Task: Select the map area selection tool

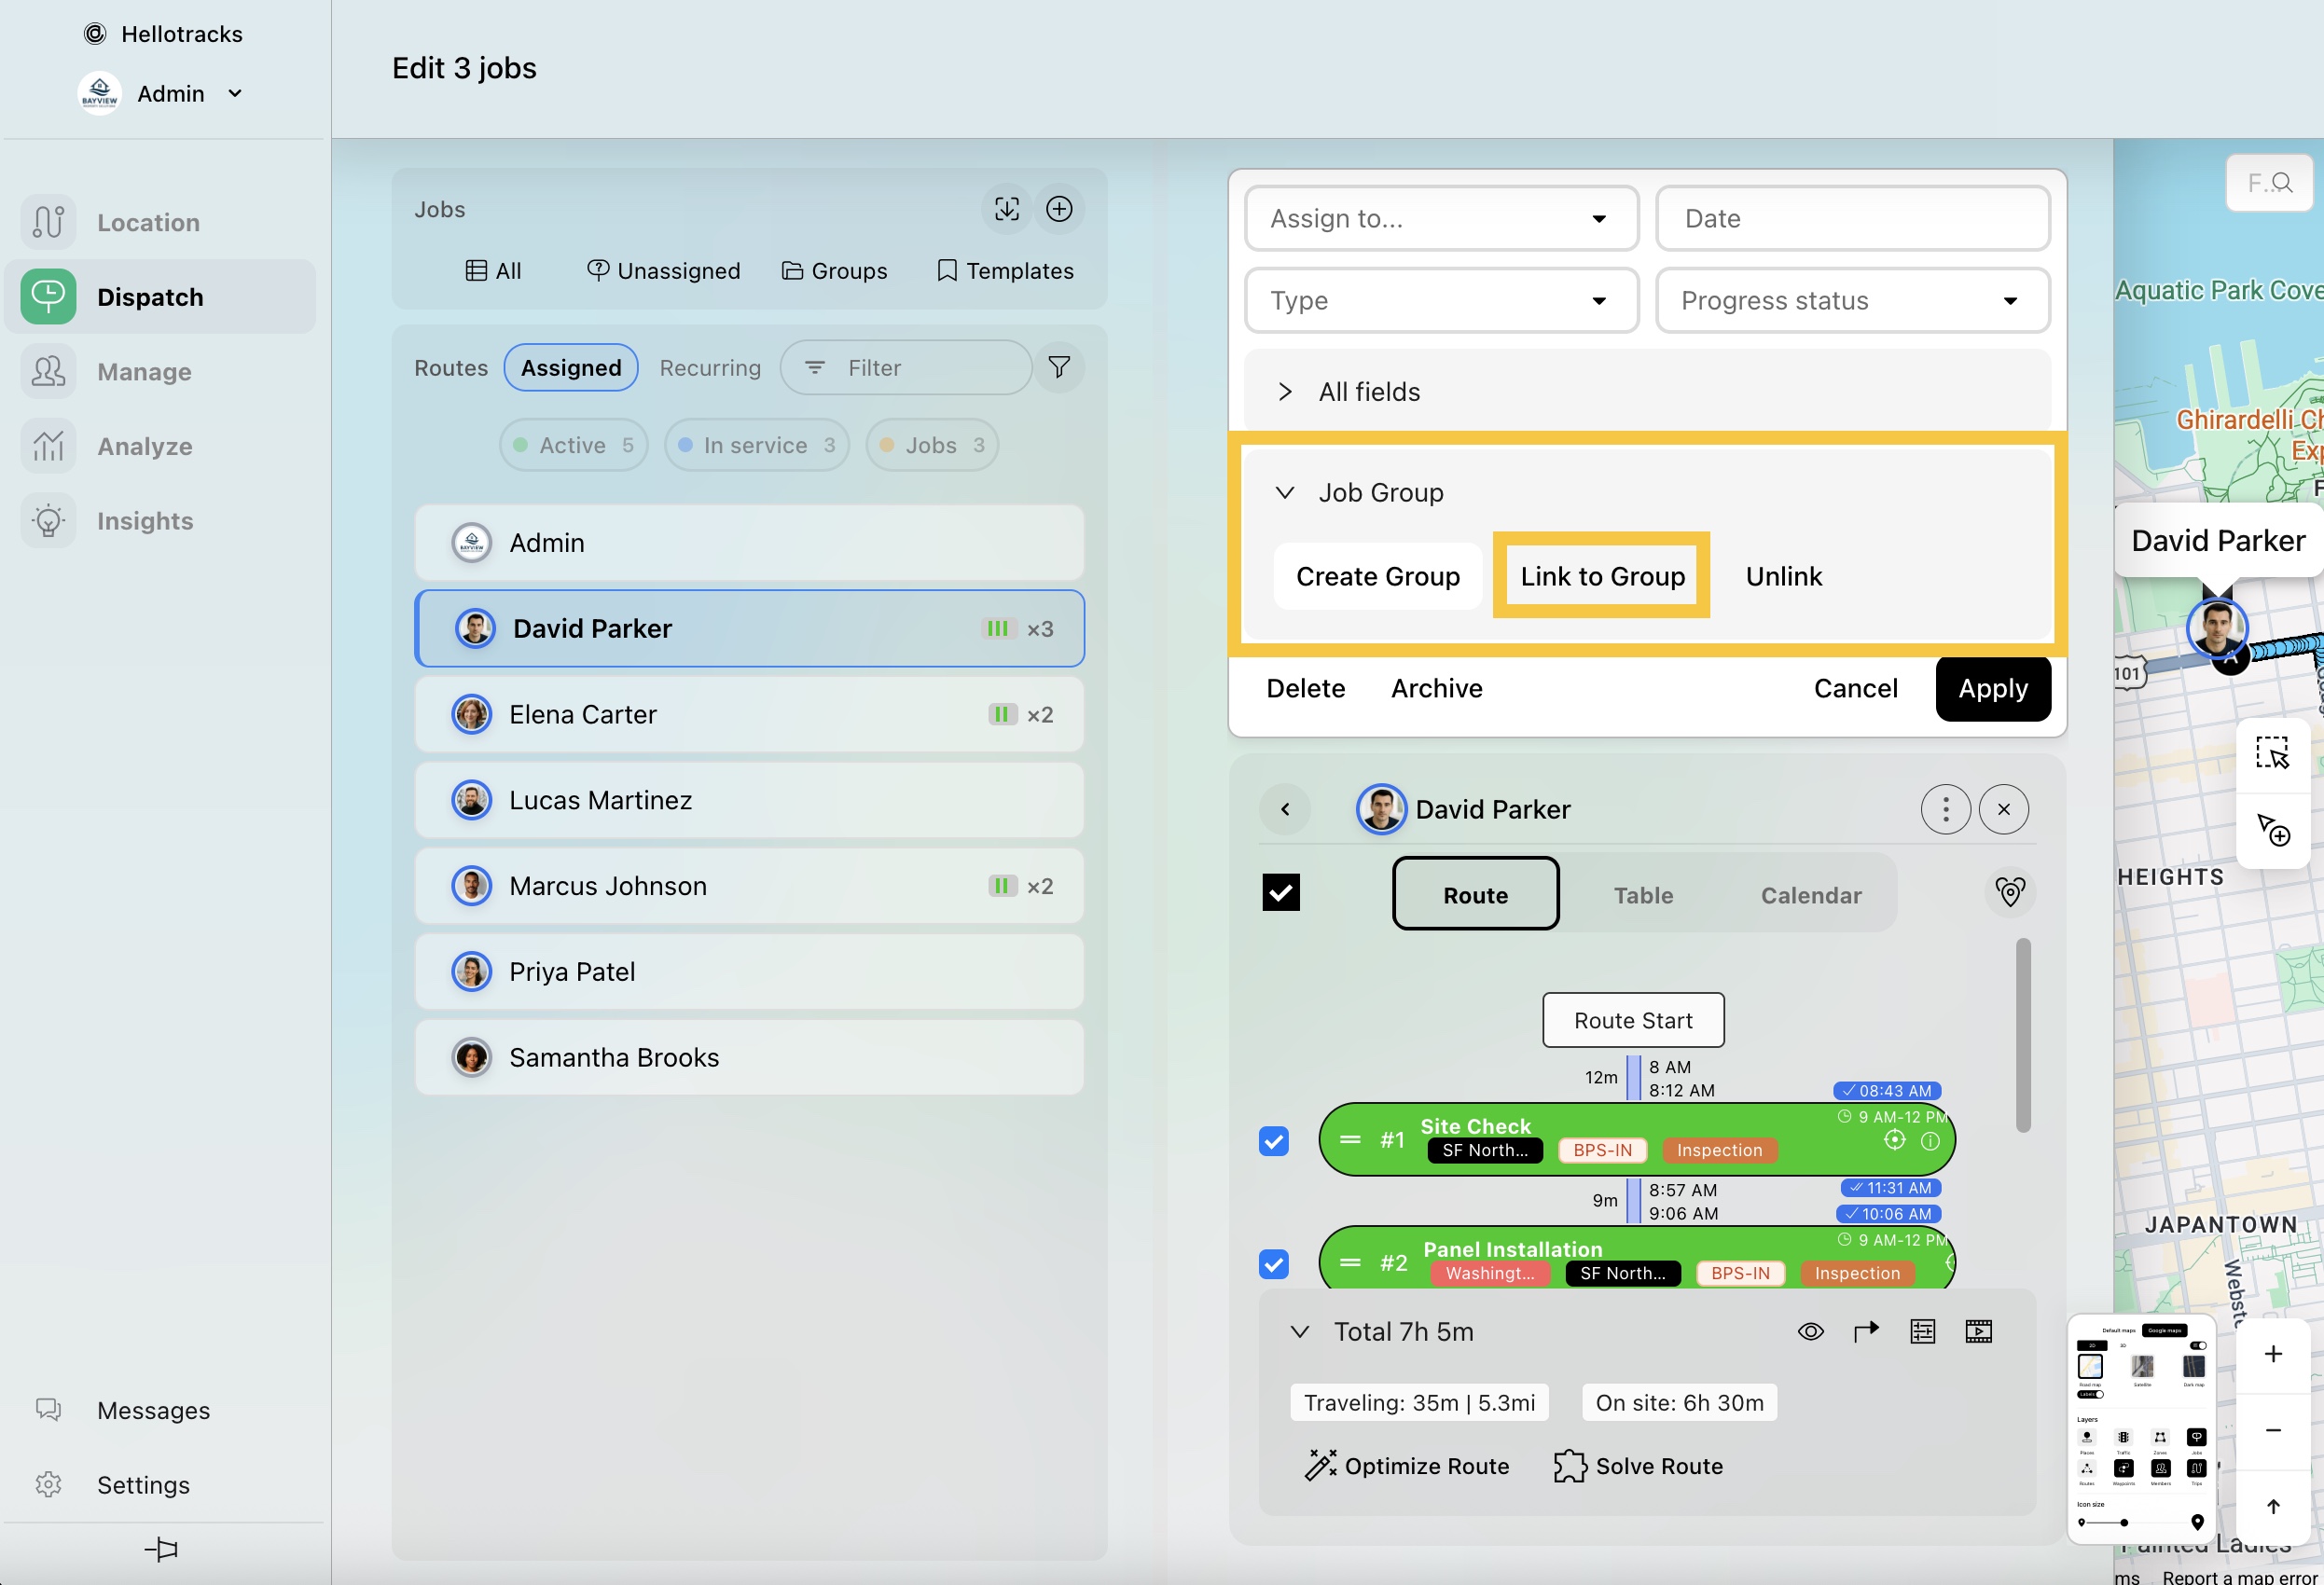Action: click(2271, 754)
